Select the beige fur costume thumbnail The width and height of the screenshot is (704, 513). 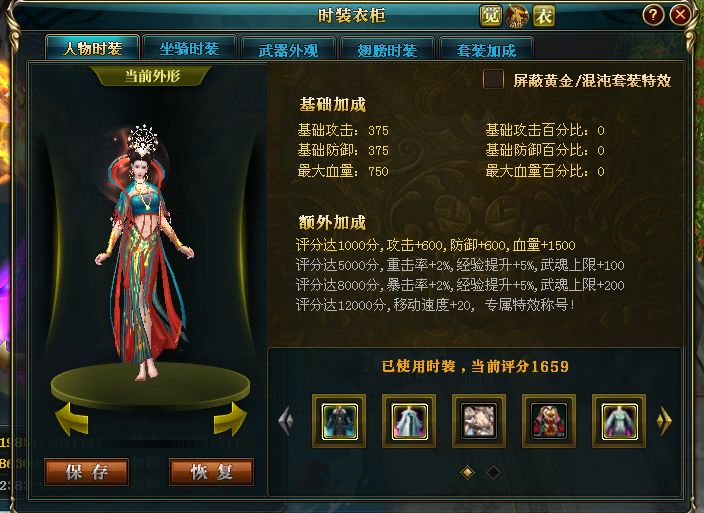479,421
